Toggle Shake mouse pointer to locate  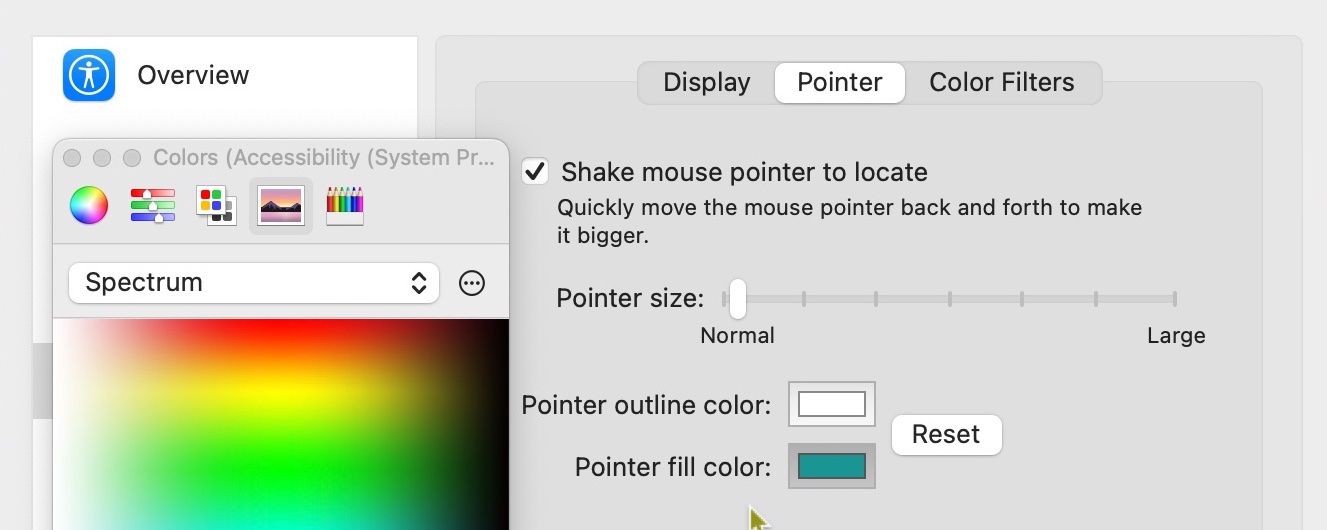click(536, 171)
